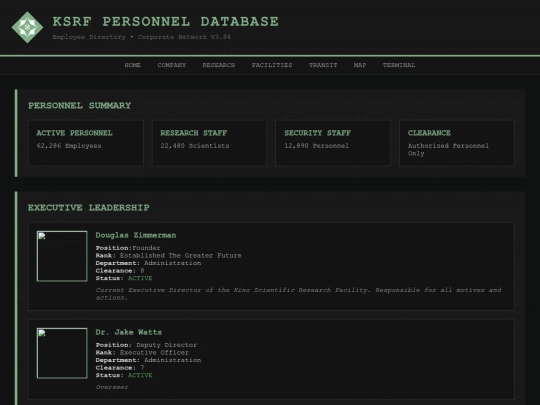Click the Dr. Jake Watts name heading
540x405 pixels.
128,332
